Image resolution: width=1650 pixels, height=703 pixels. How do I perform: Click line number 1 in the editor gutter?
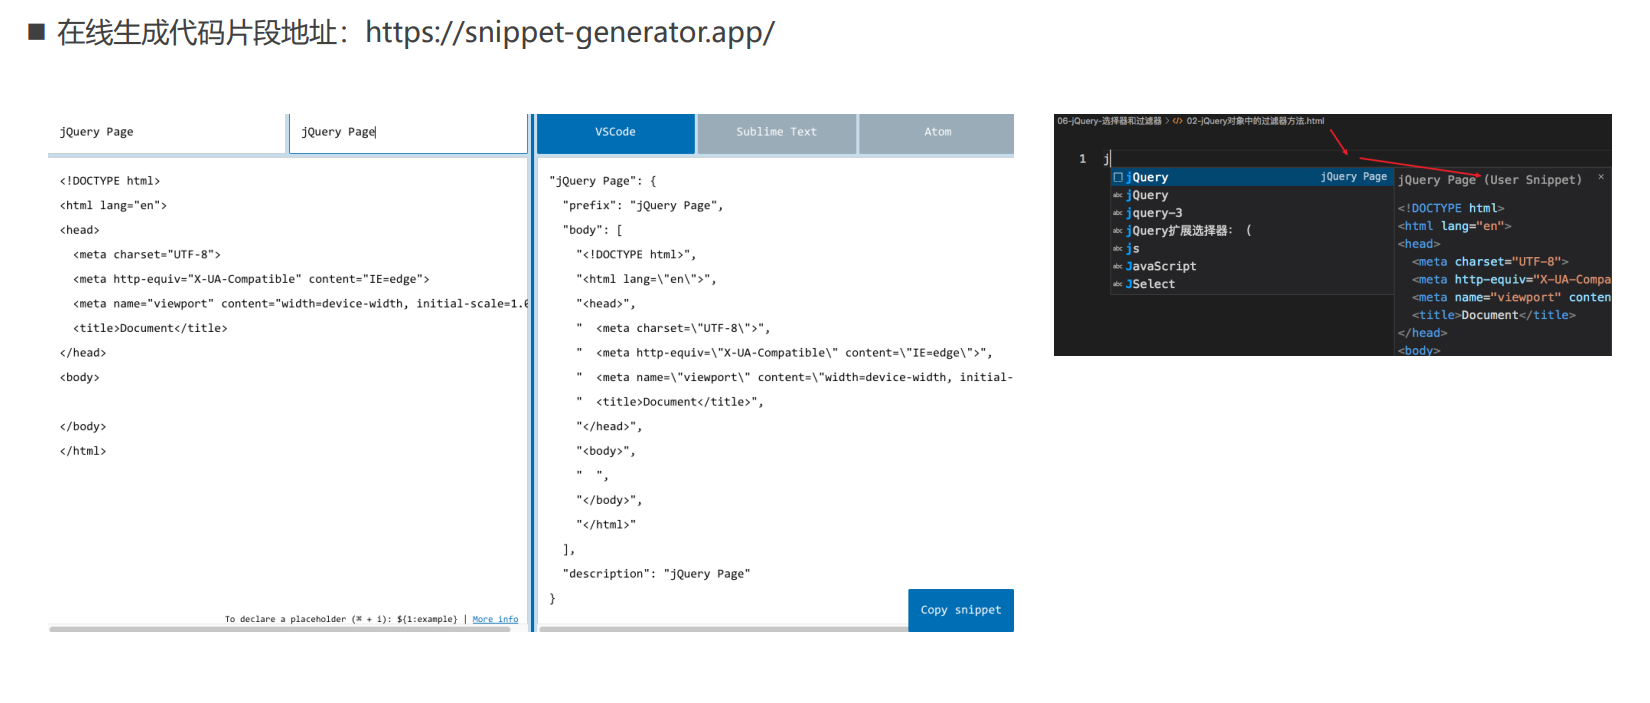(x=1082, y=159)
